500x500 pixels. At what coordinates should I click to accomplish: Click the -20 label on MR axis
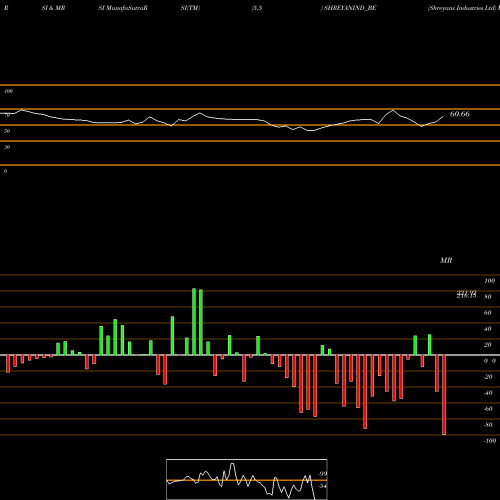pos(488,377)
